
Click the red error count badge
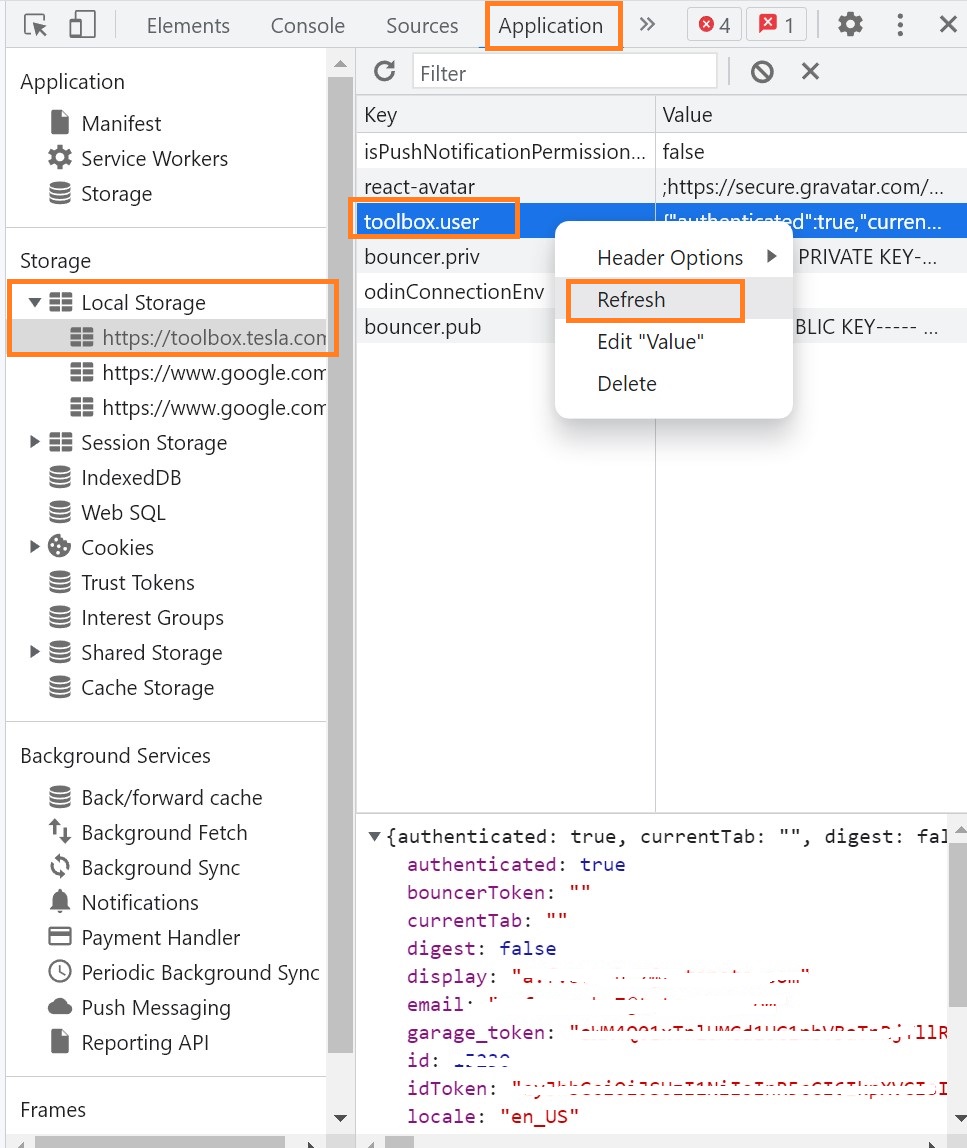point(714,25)
